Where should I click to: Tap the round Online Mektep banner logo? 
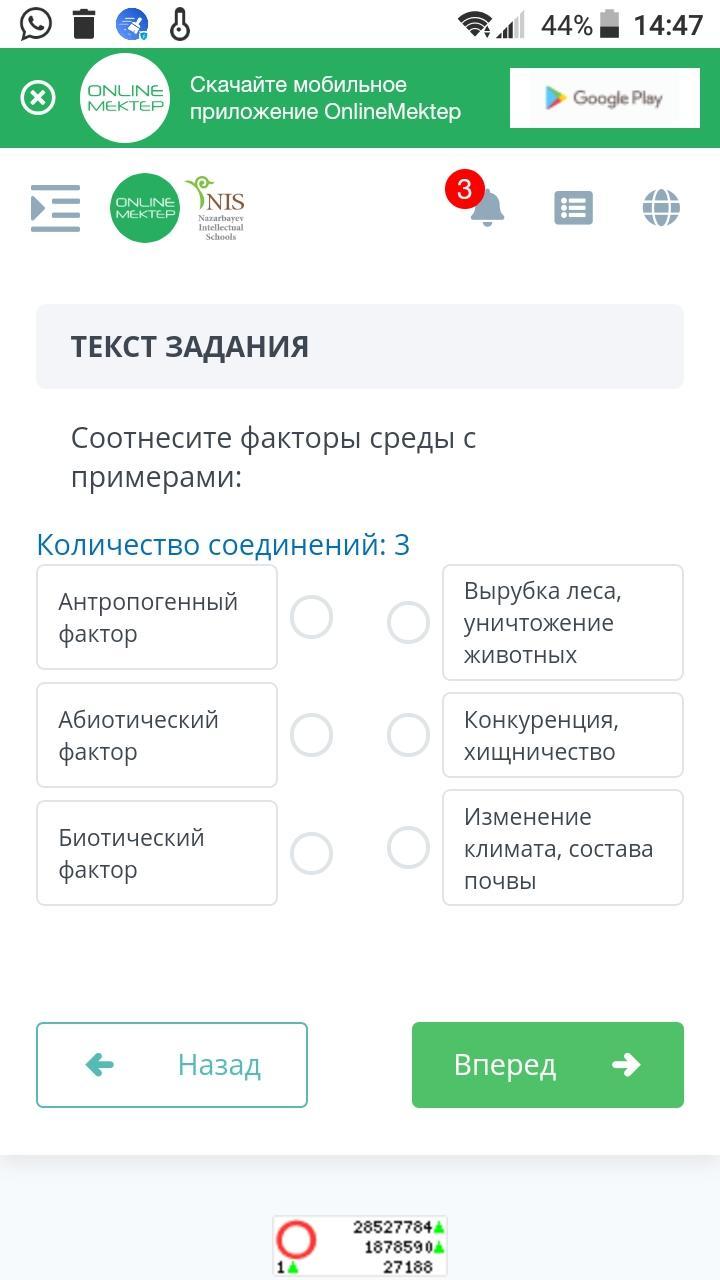pyautogui.click(x=125, y=98)
